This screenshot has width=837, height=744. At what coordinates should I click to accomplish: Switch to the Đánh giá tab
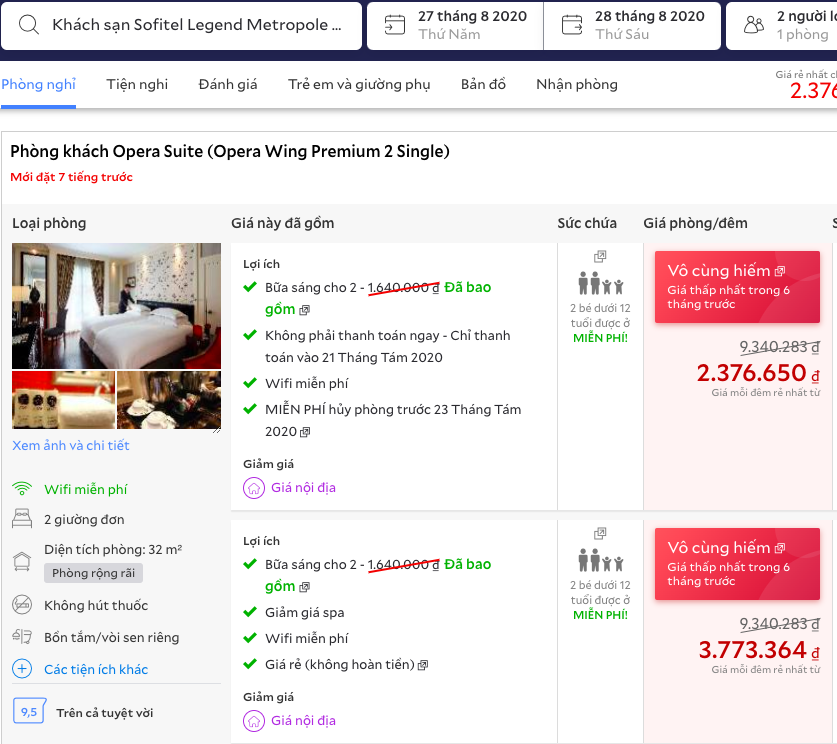point(228,84)
